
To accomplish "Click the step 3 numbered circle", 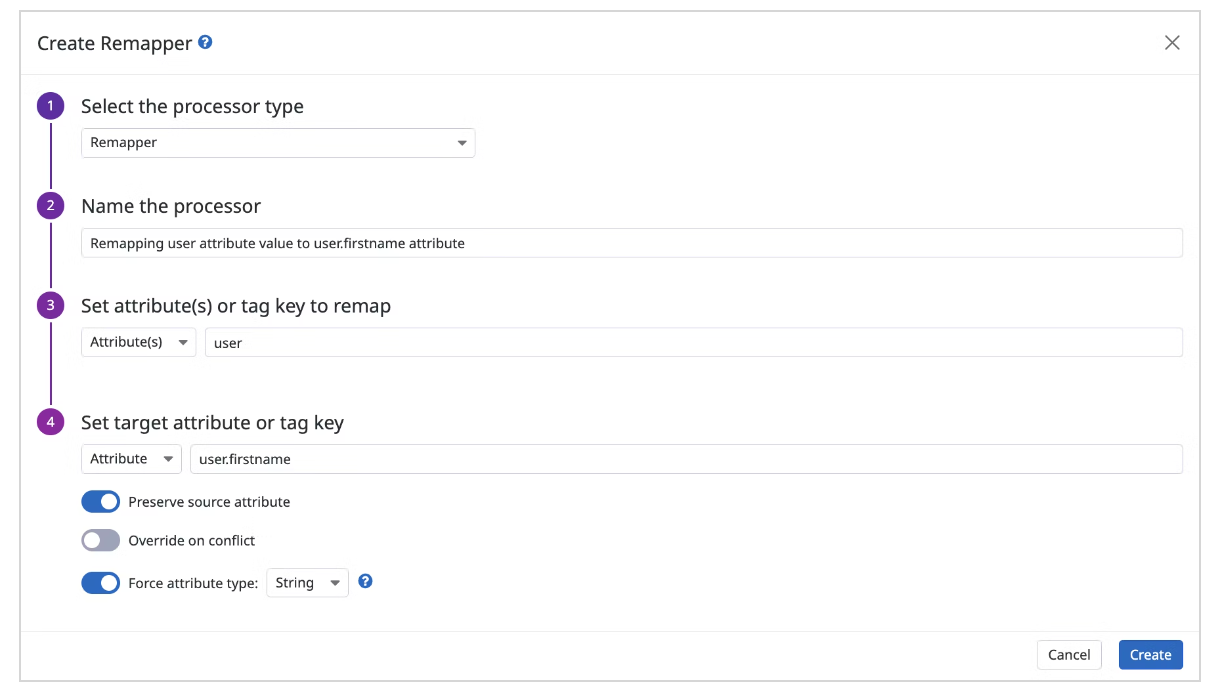I will click(x=50, y=305).
